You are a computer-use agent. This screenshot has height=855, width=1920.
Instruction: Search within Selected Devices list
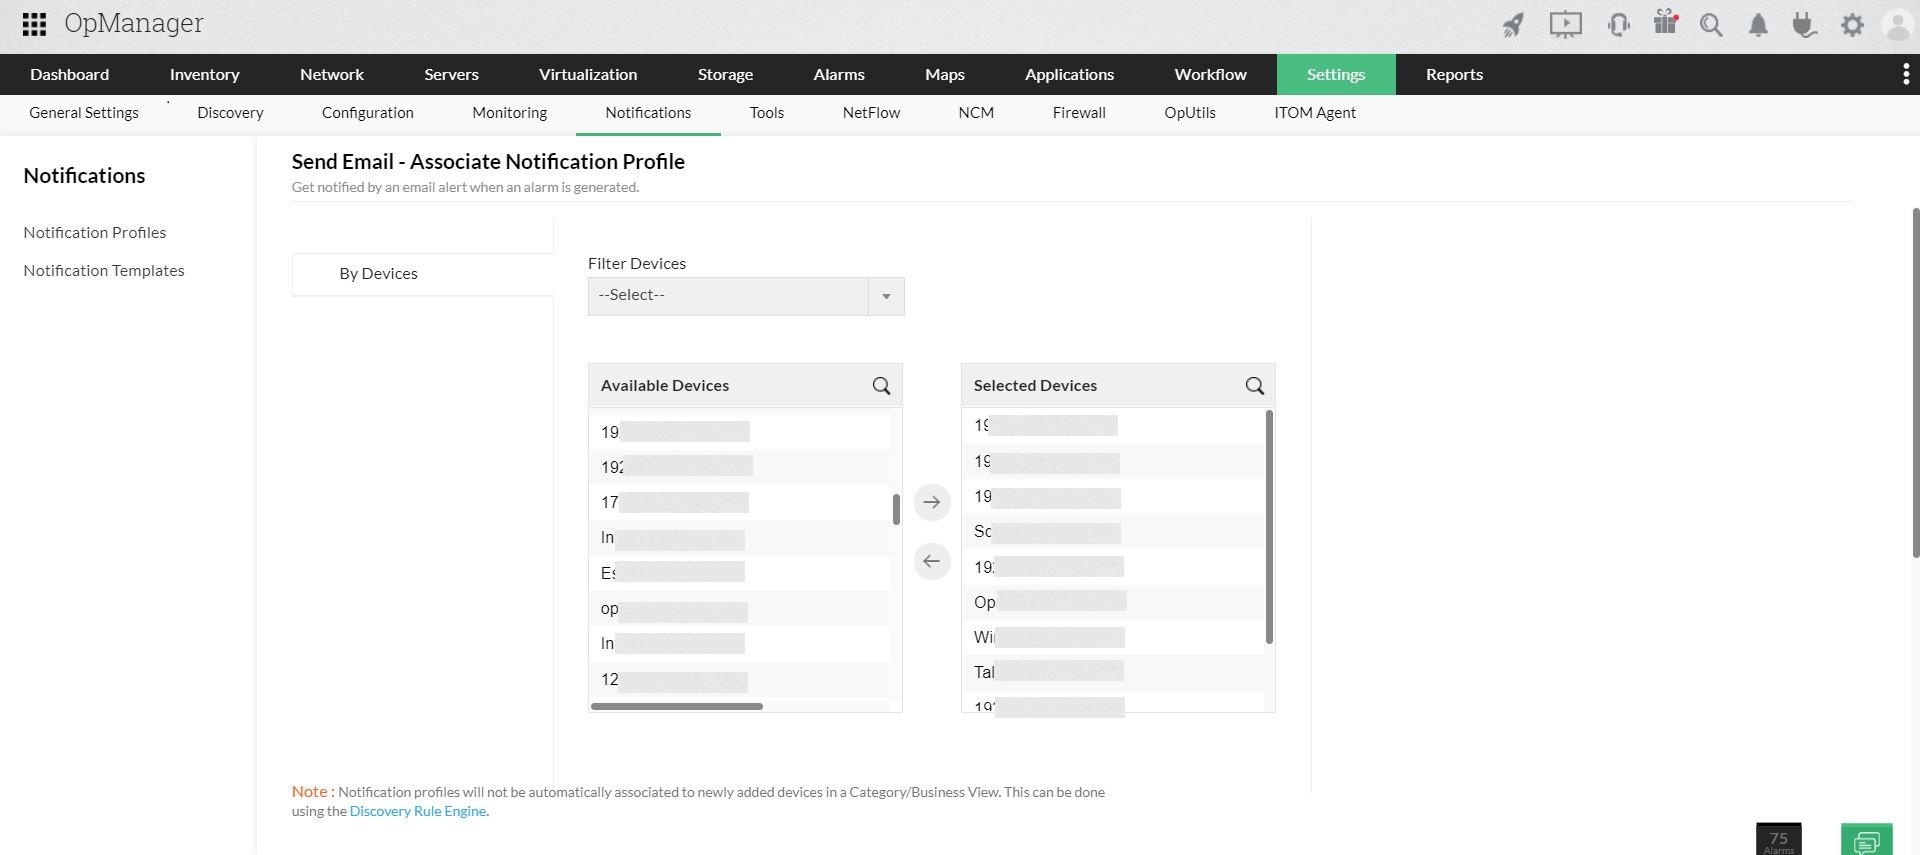click(x=1254, y=386)
